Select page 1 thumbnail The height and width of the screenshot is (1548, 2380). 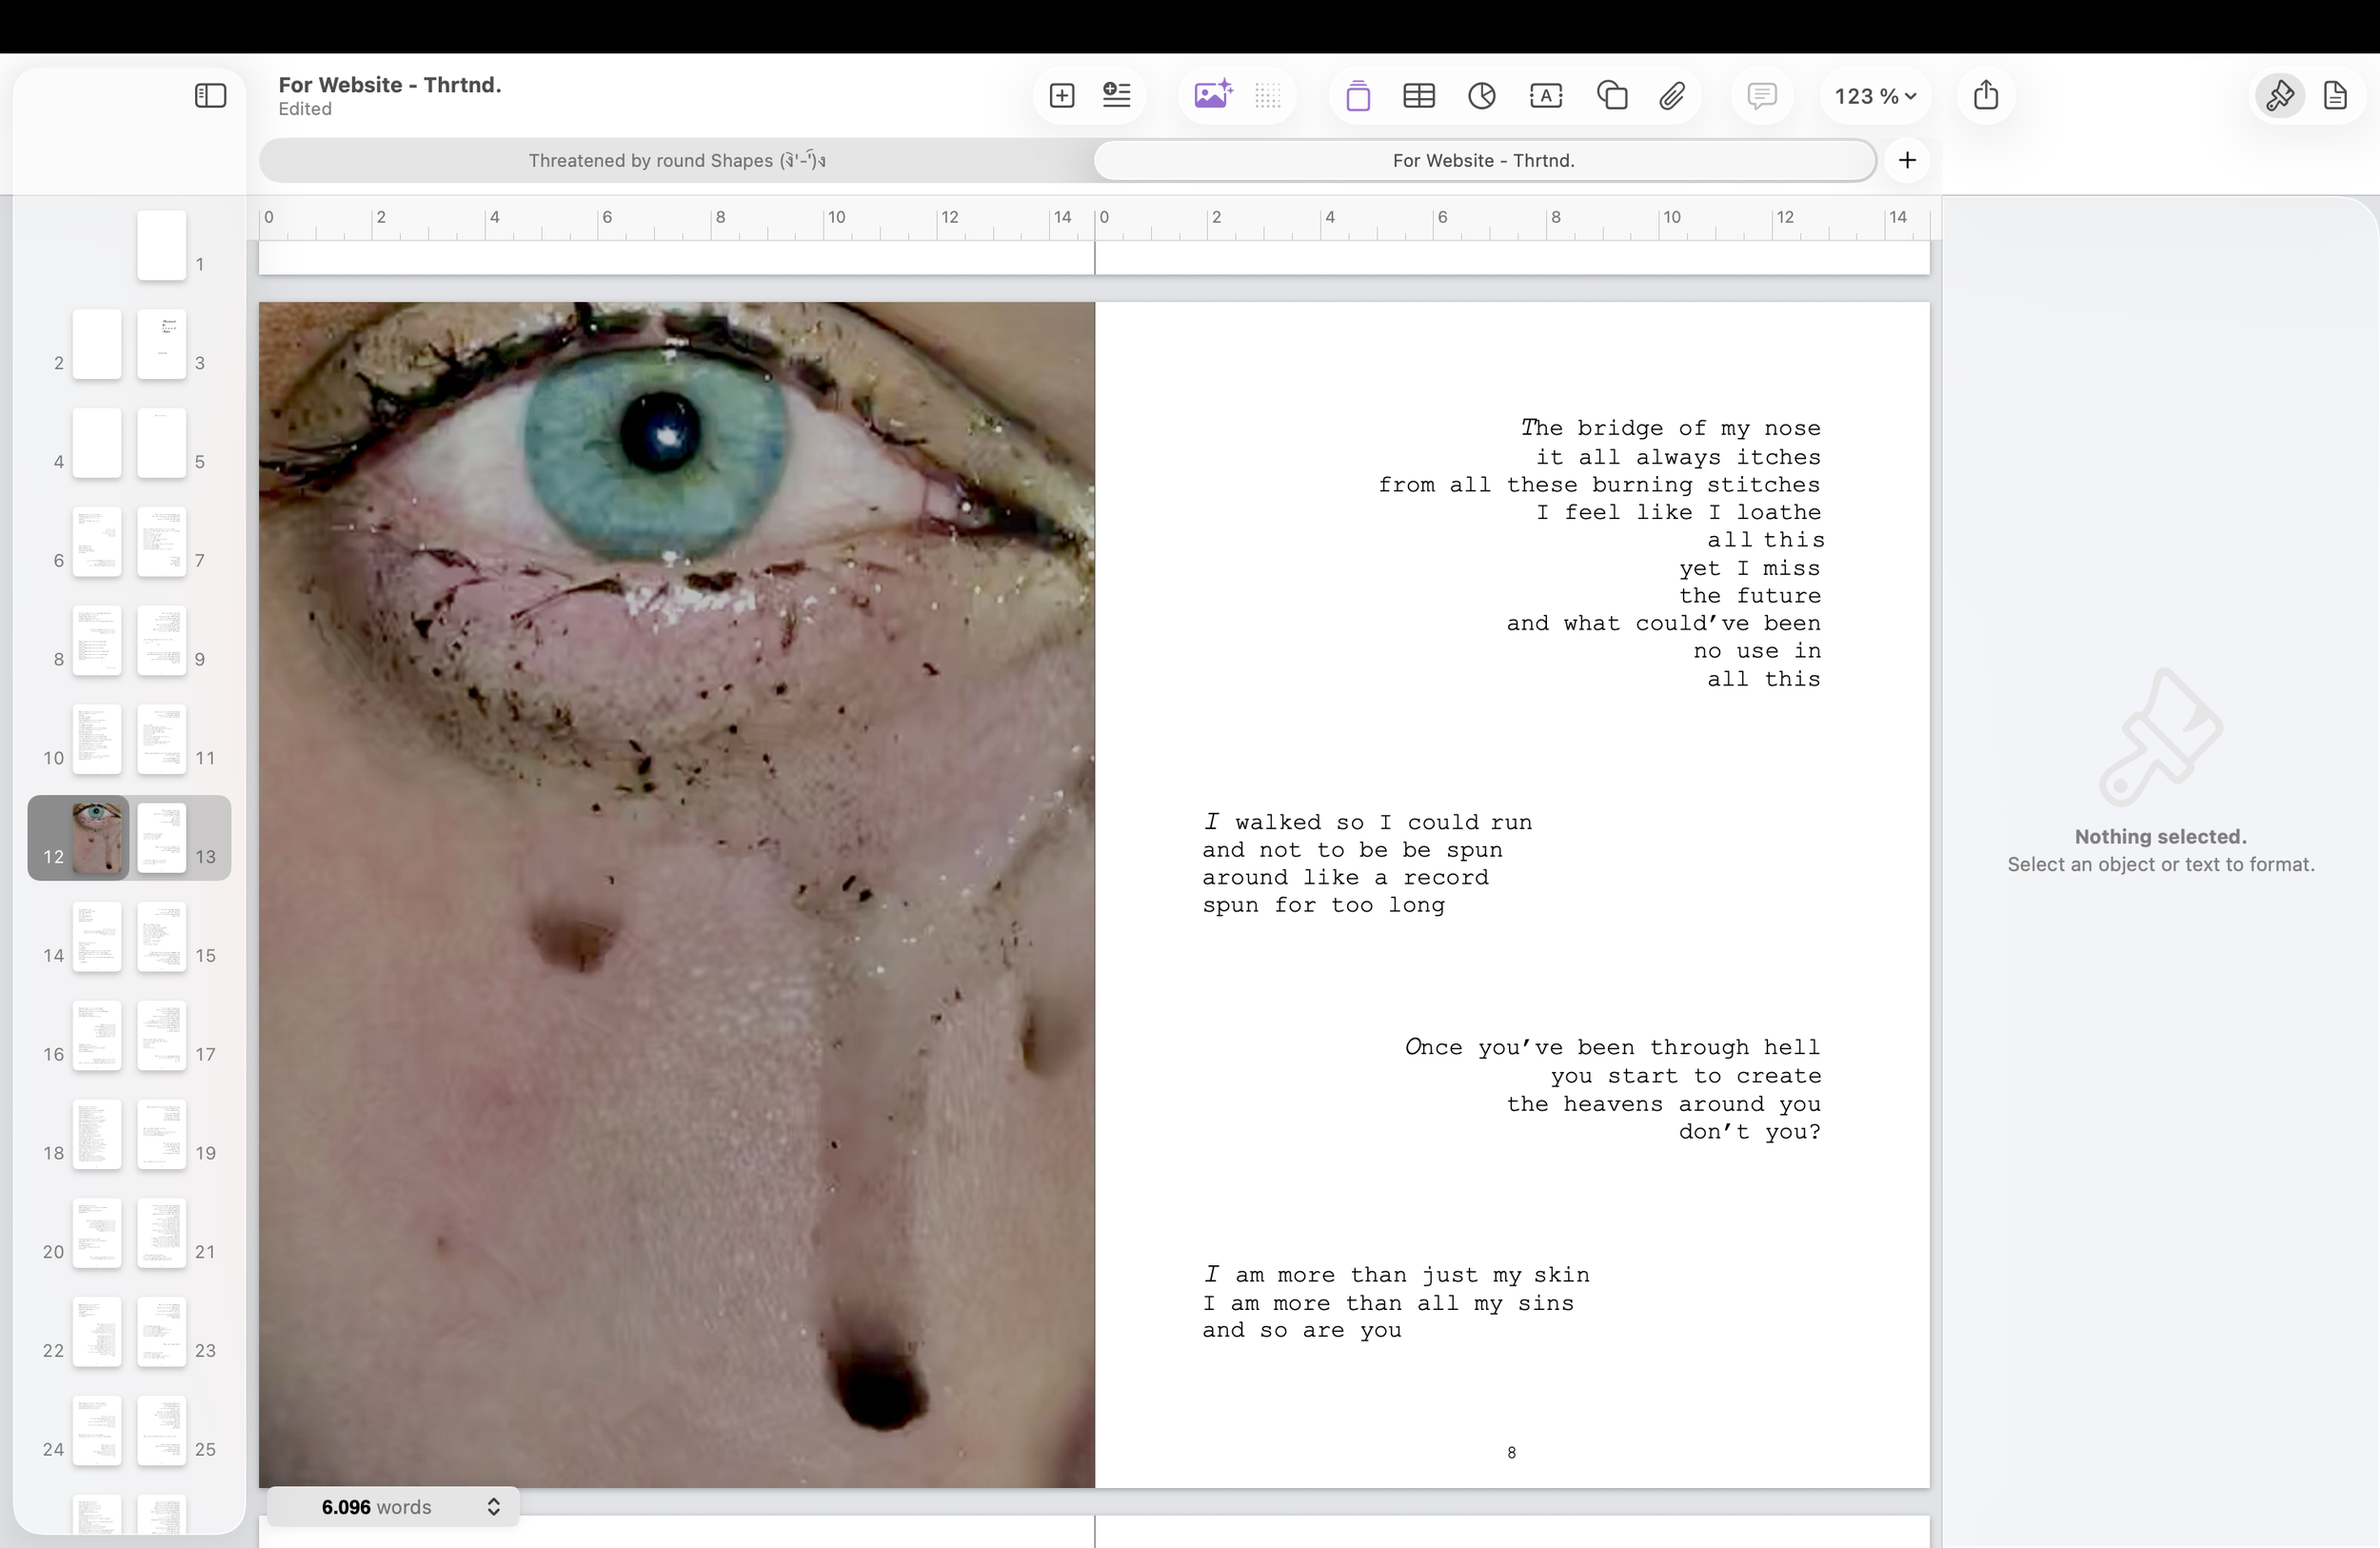tap(161, 245)
